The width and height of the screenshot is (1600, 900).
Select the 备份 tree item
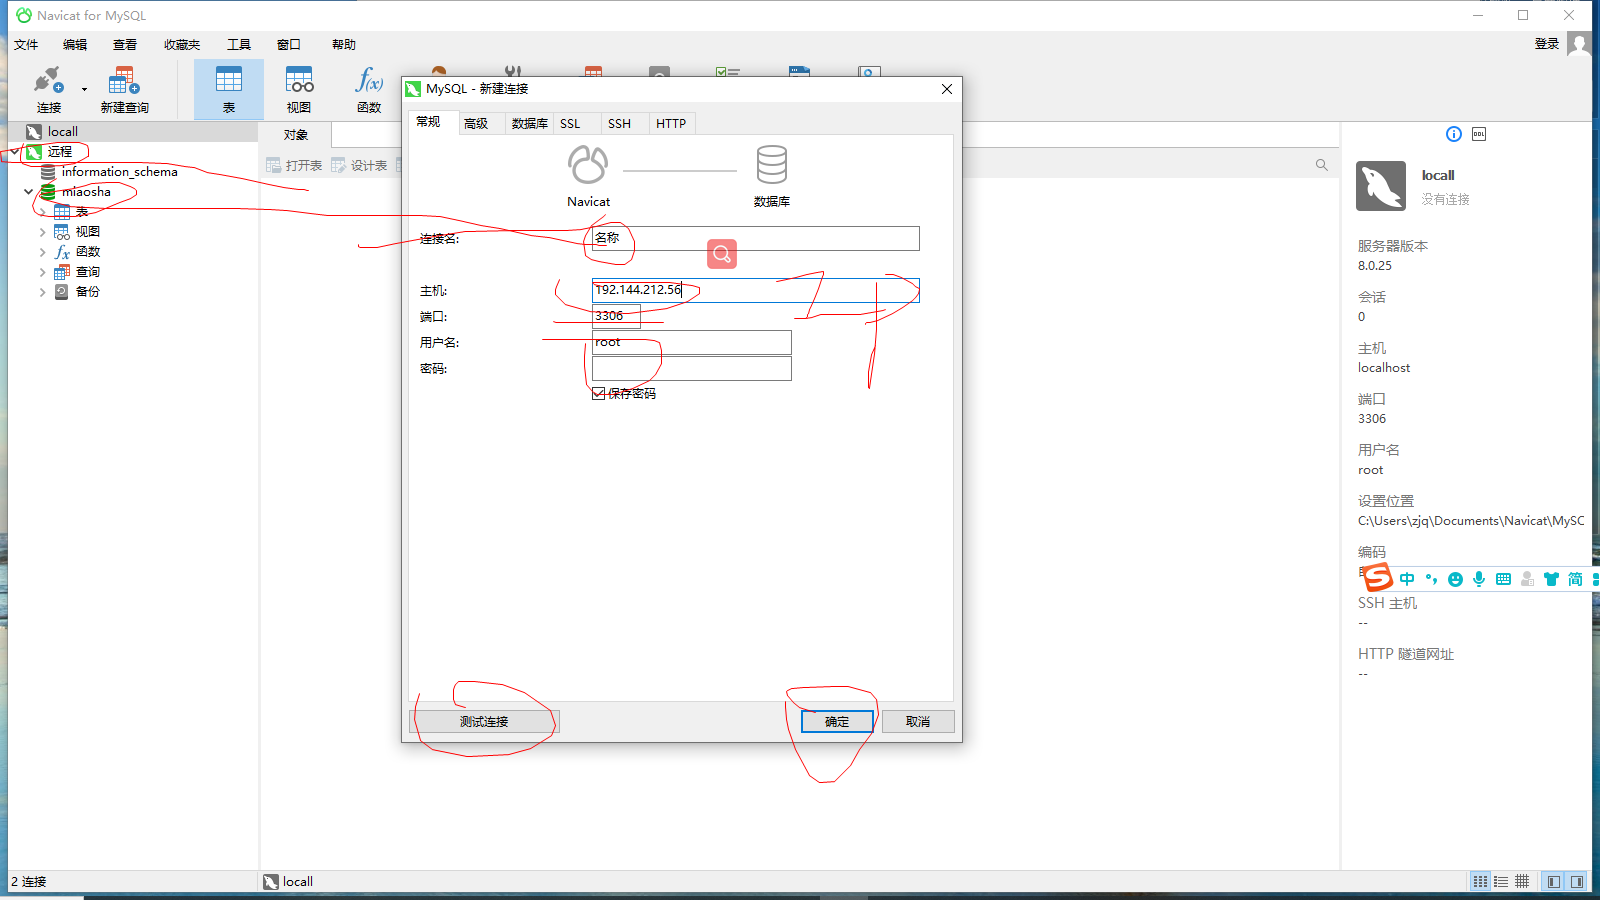[88, 291]
